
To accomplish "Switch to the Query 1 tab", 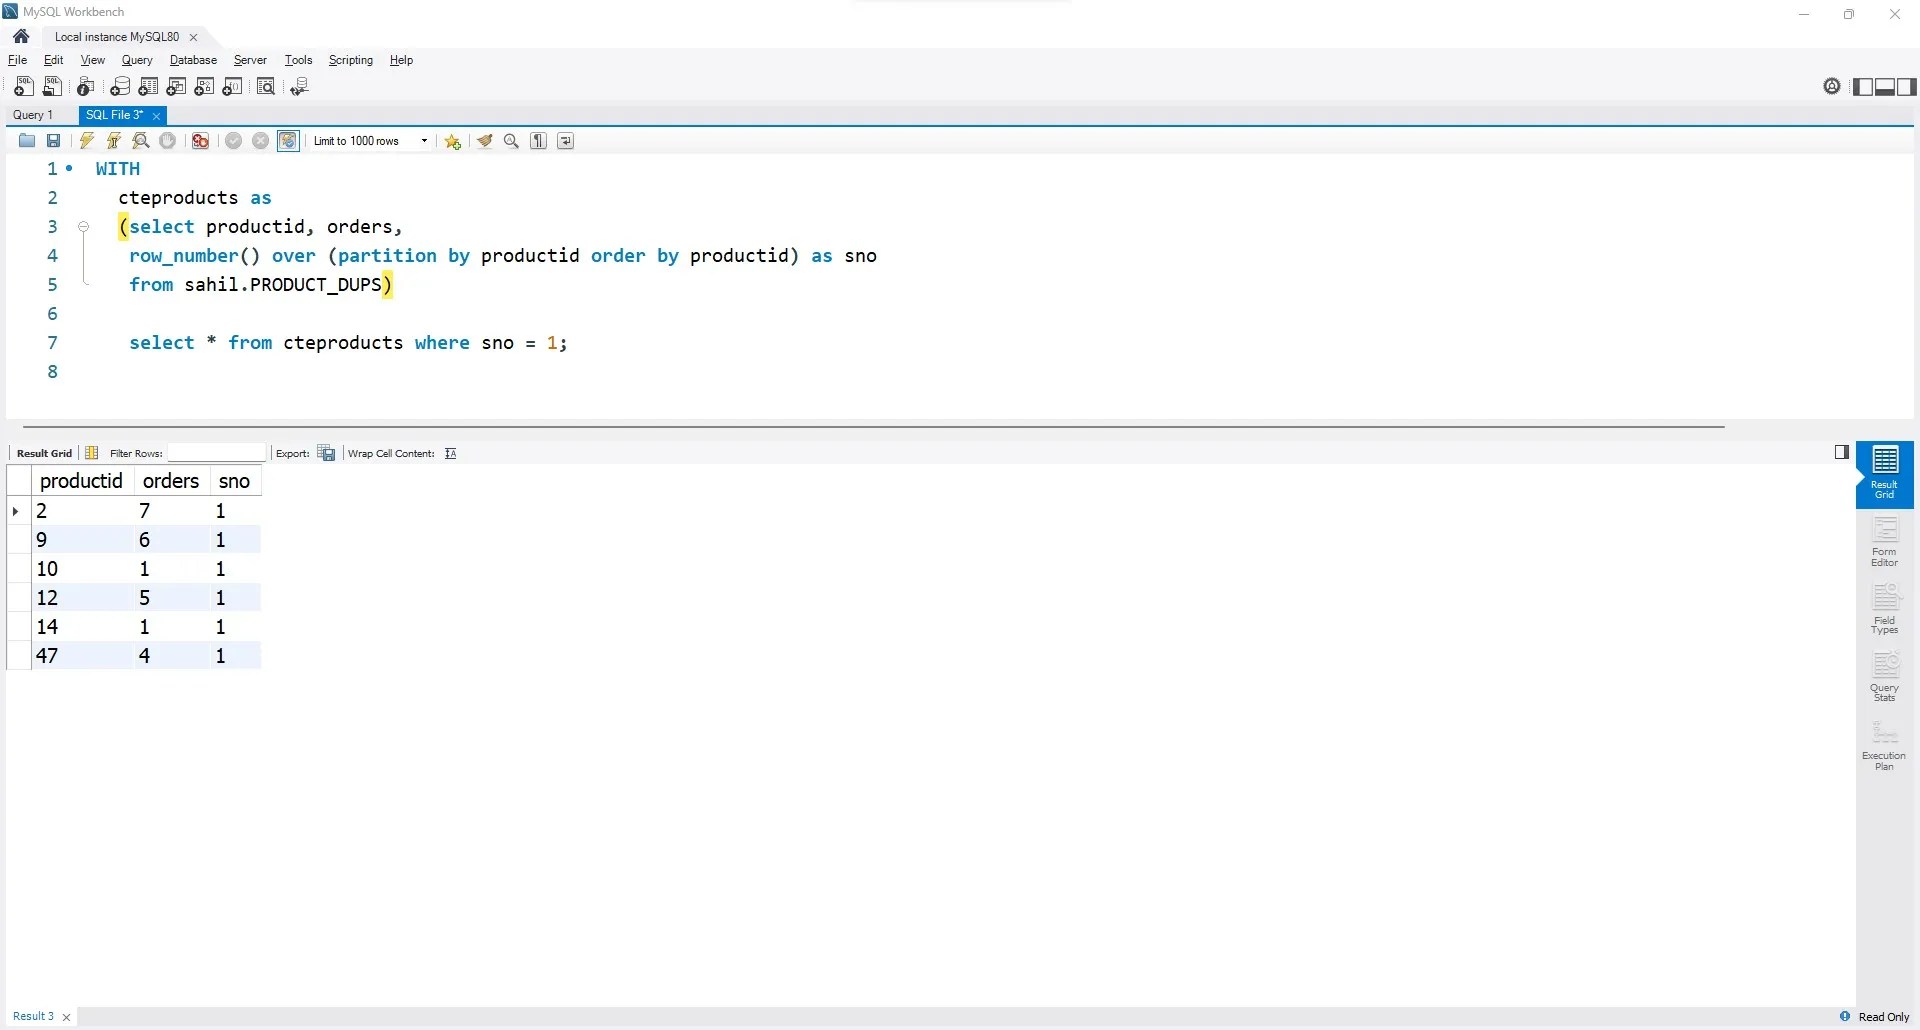I will pos(34,115).
